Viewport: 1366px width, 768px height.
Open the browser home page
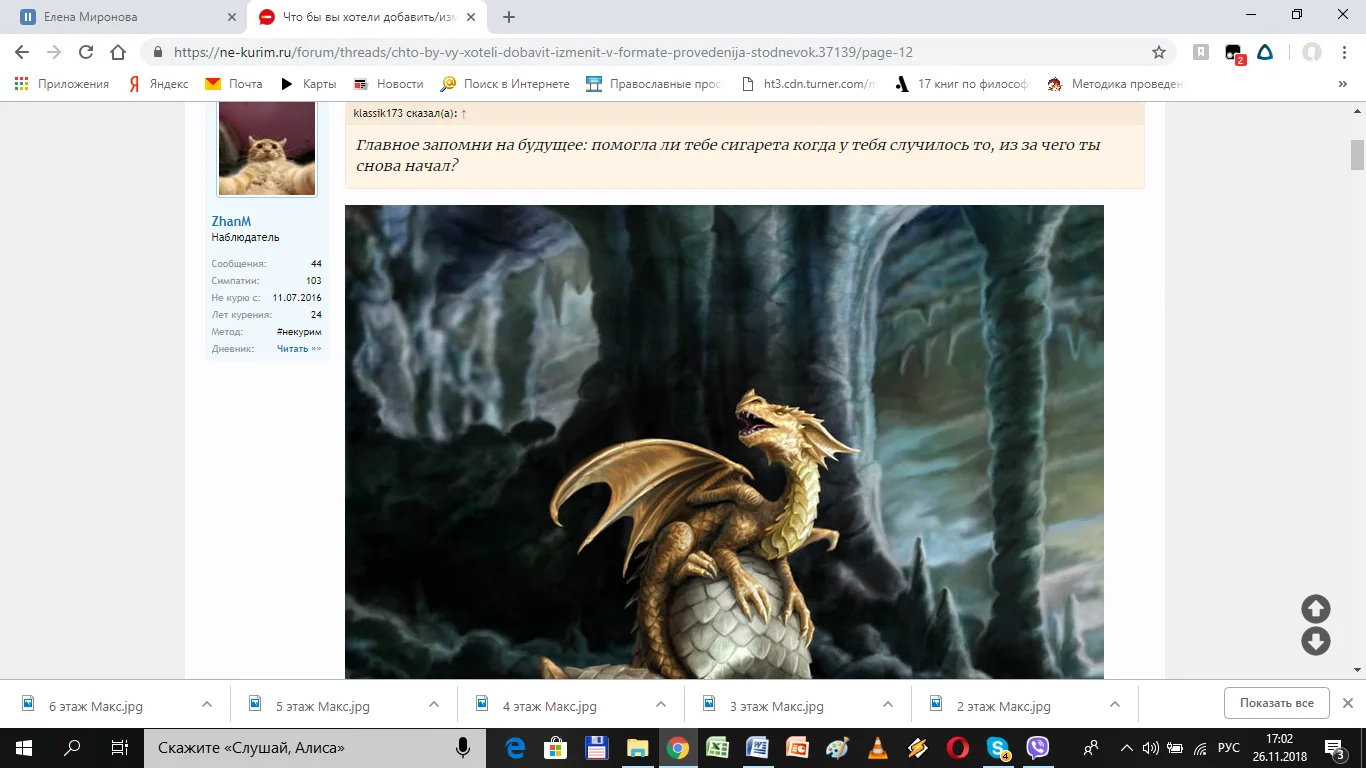click(x=118, y=52)
